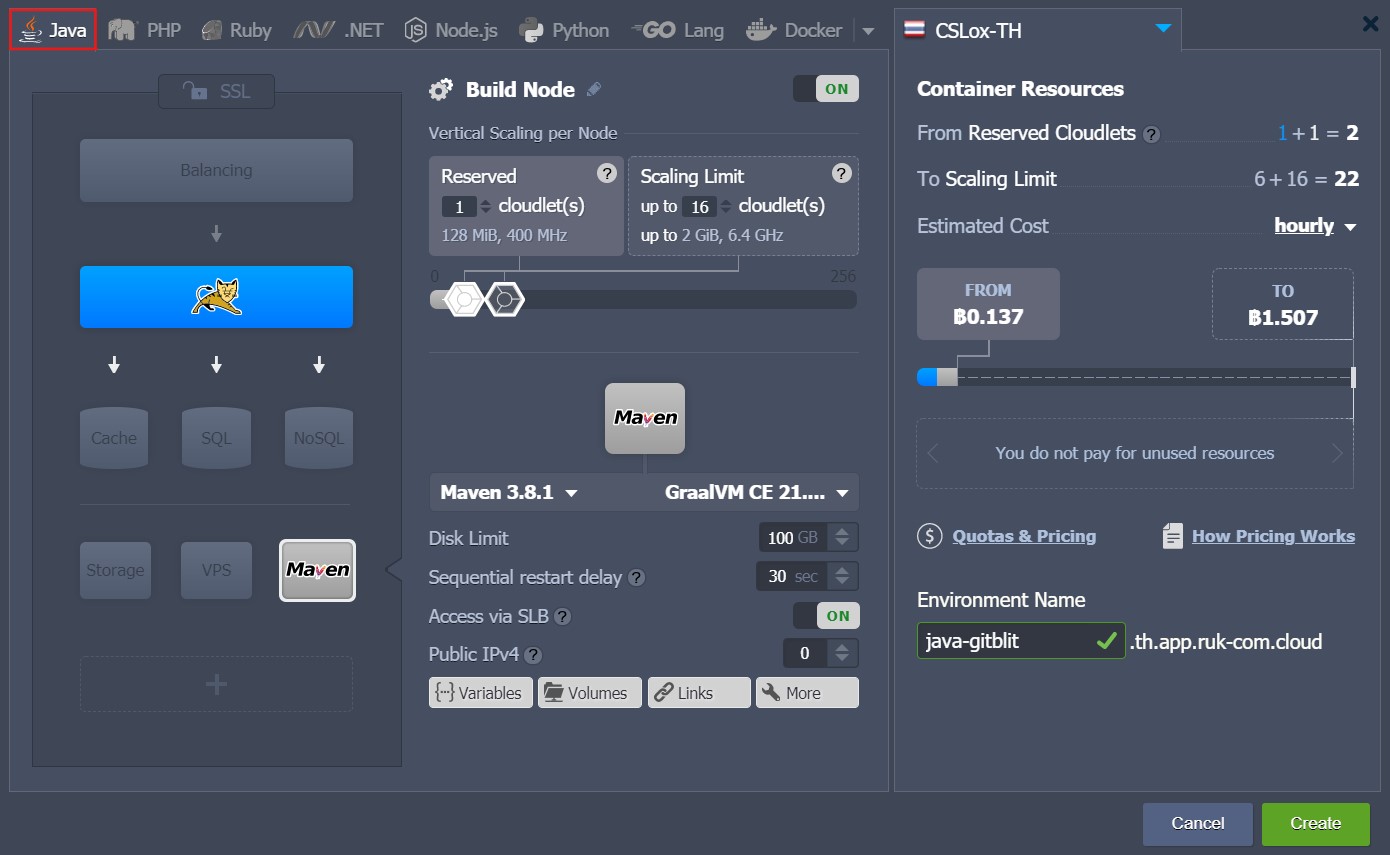Open the Links button
The height and width of the screenshot is (855, 1390).
(x=699, y=693)
